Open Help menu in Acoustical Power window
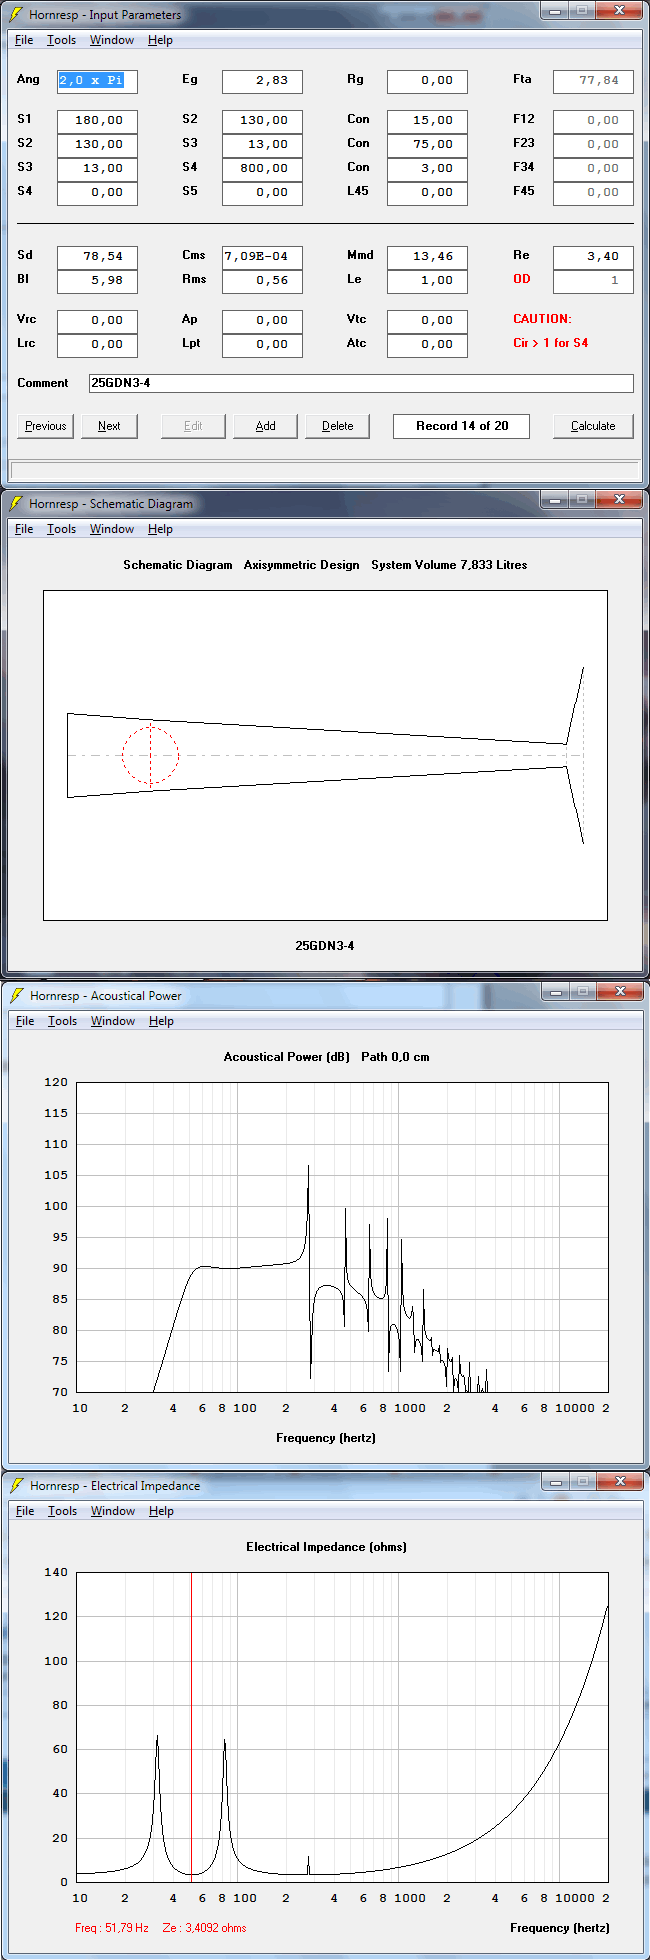This screenshot has height=1960, width=650. coord(161,1021)
